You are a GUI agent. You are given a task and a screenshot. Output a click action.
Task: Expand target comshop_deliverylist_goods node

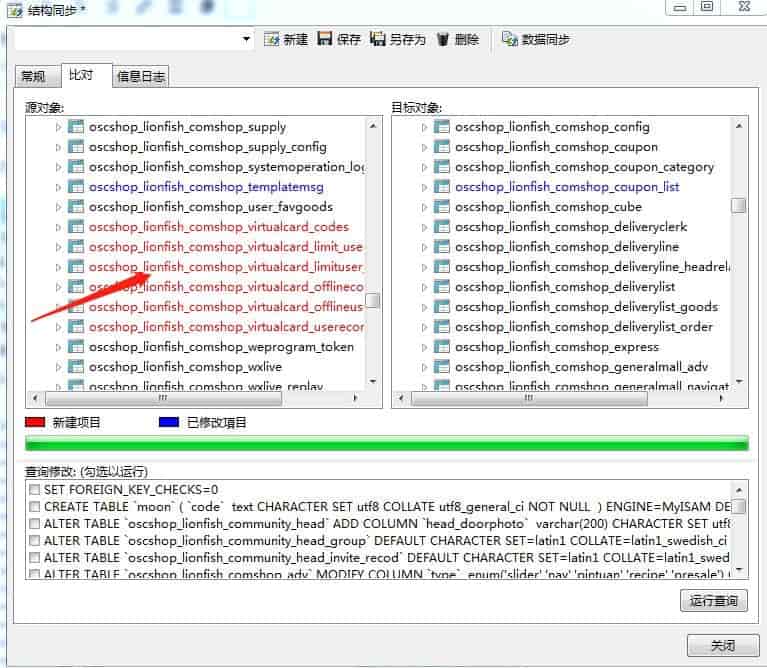424,307
